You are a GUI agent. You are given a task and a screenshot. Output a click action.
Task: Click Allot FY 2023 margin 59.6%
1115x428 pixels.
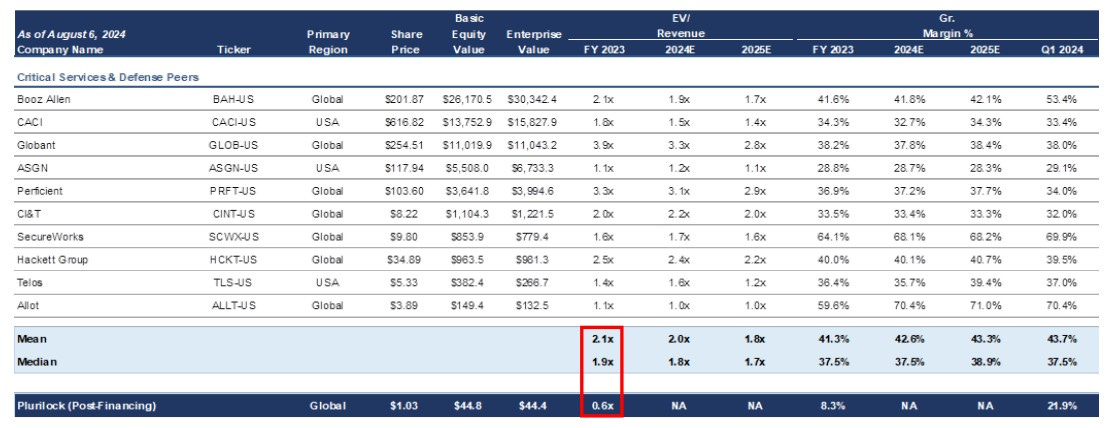click(x=831, y=305)
